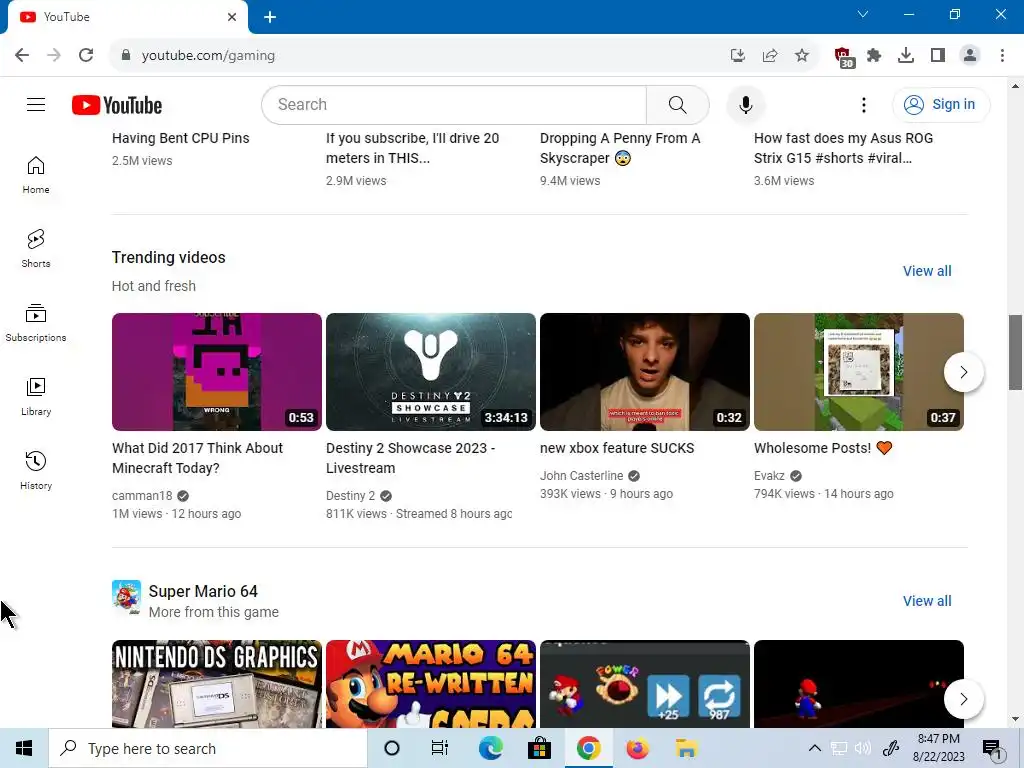Open Subscriptions in the sidebar

coord(36,323)
